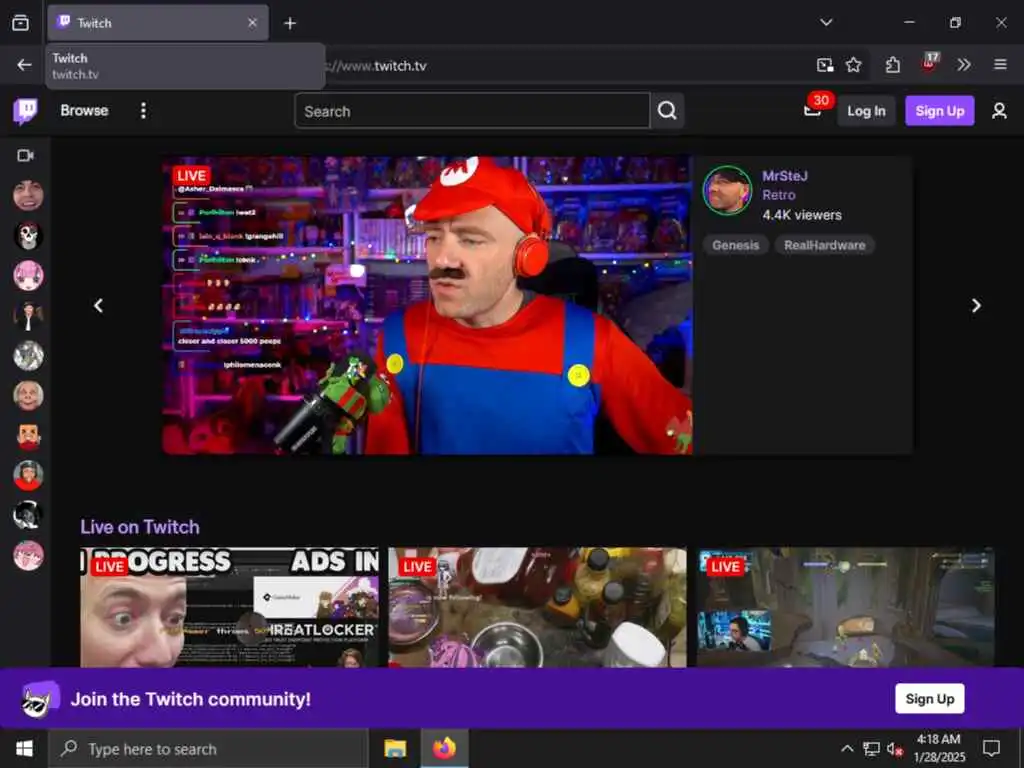Focus the Search input field

coord(472,111)
